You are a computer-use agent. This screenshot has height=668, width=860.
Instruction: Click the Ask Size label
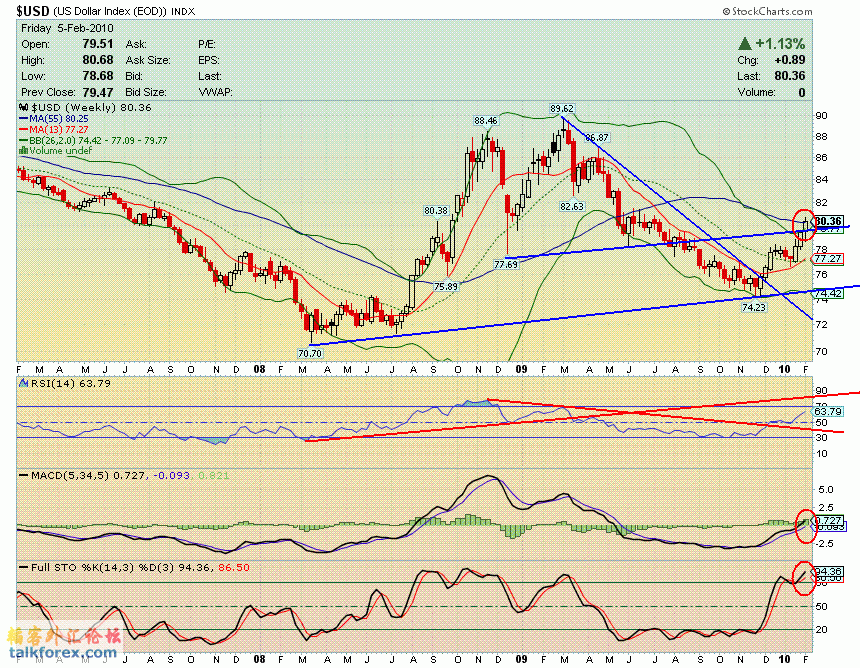coord(148,60)
